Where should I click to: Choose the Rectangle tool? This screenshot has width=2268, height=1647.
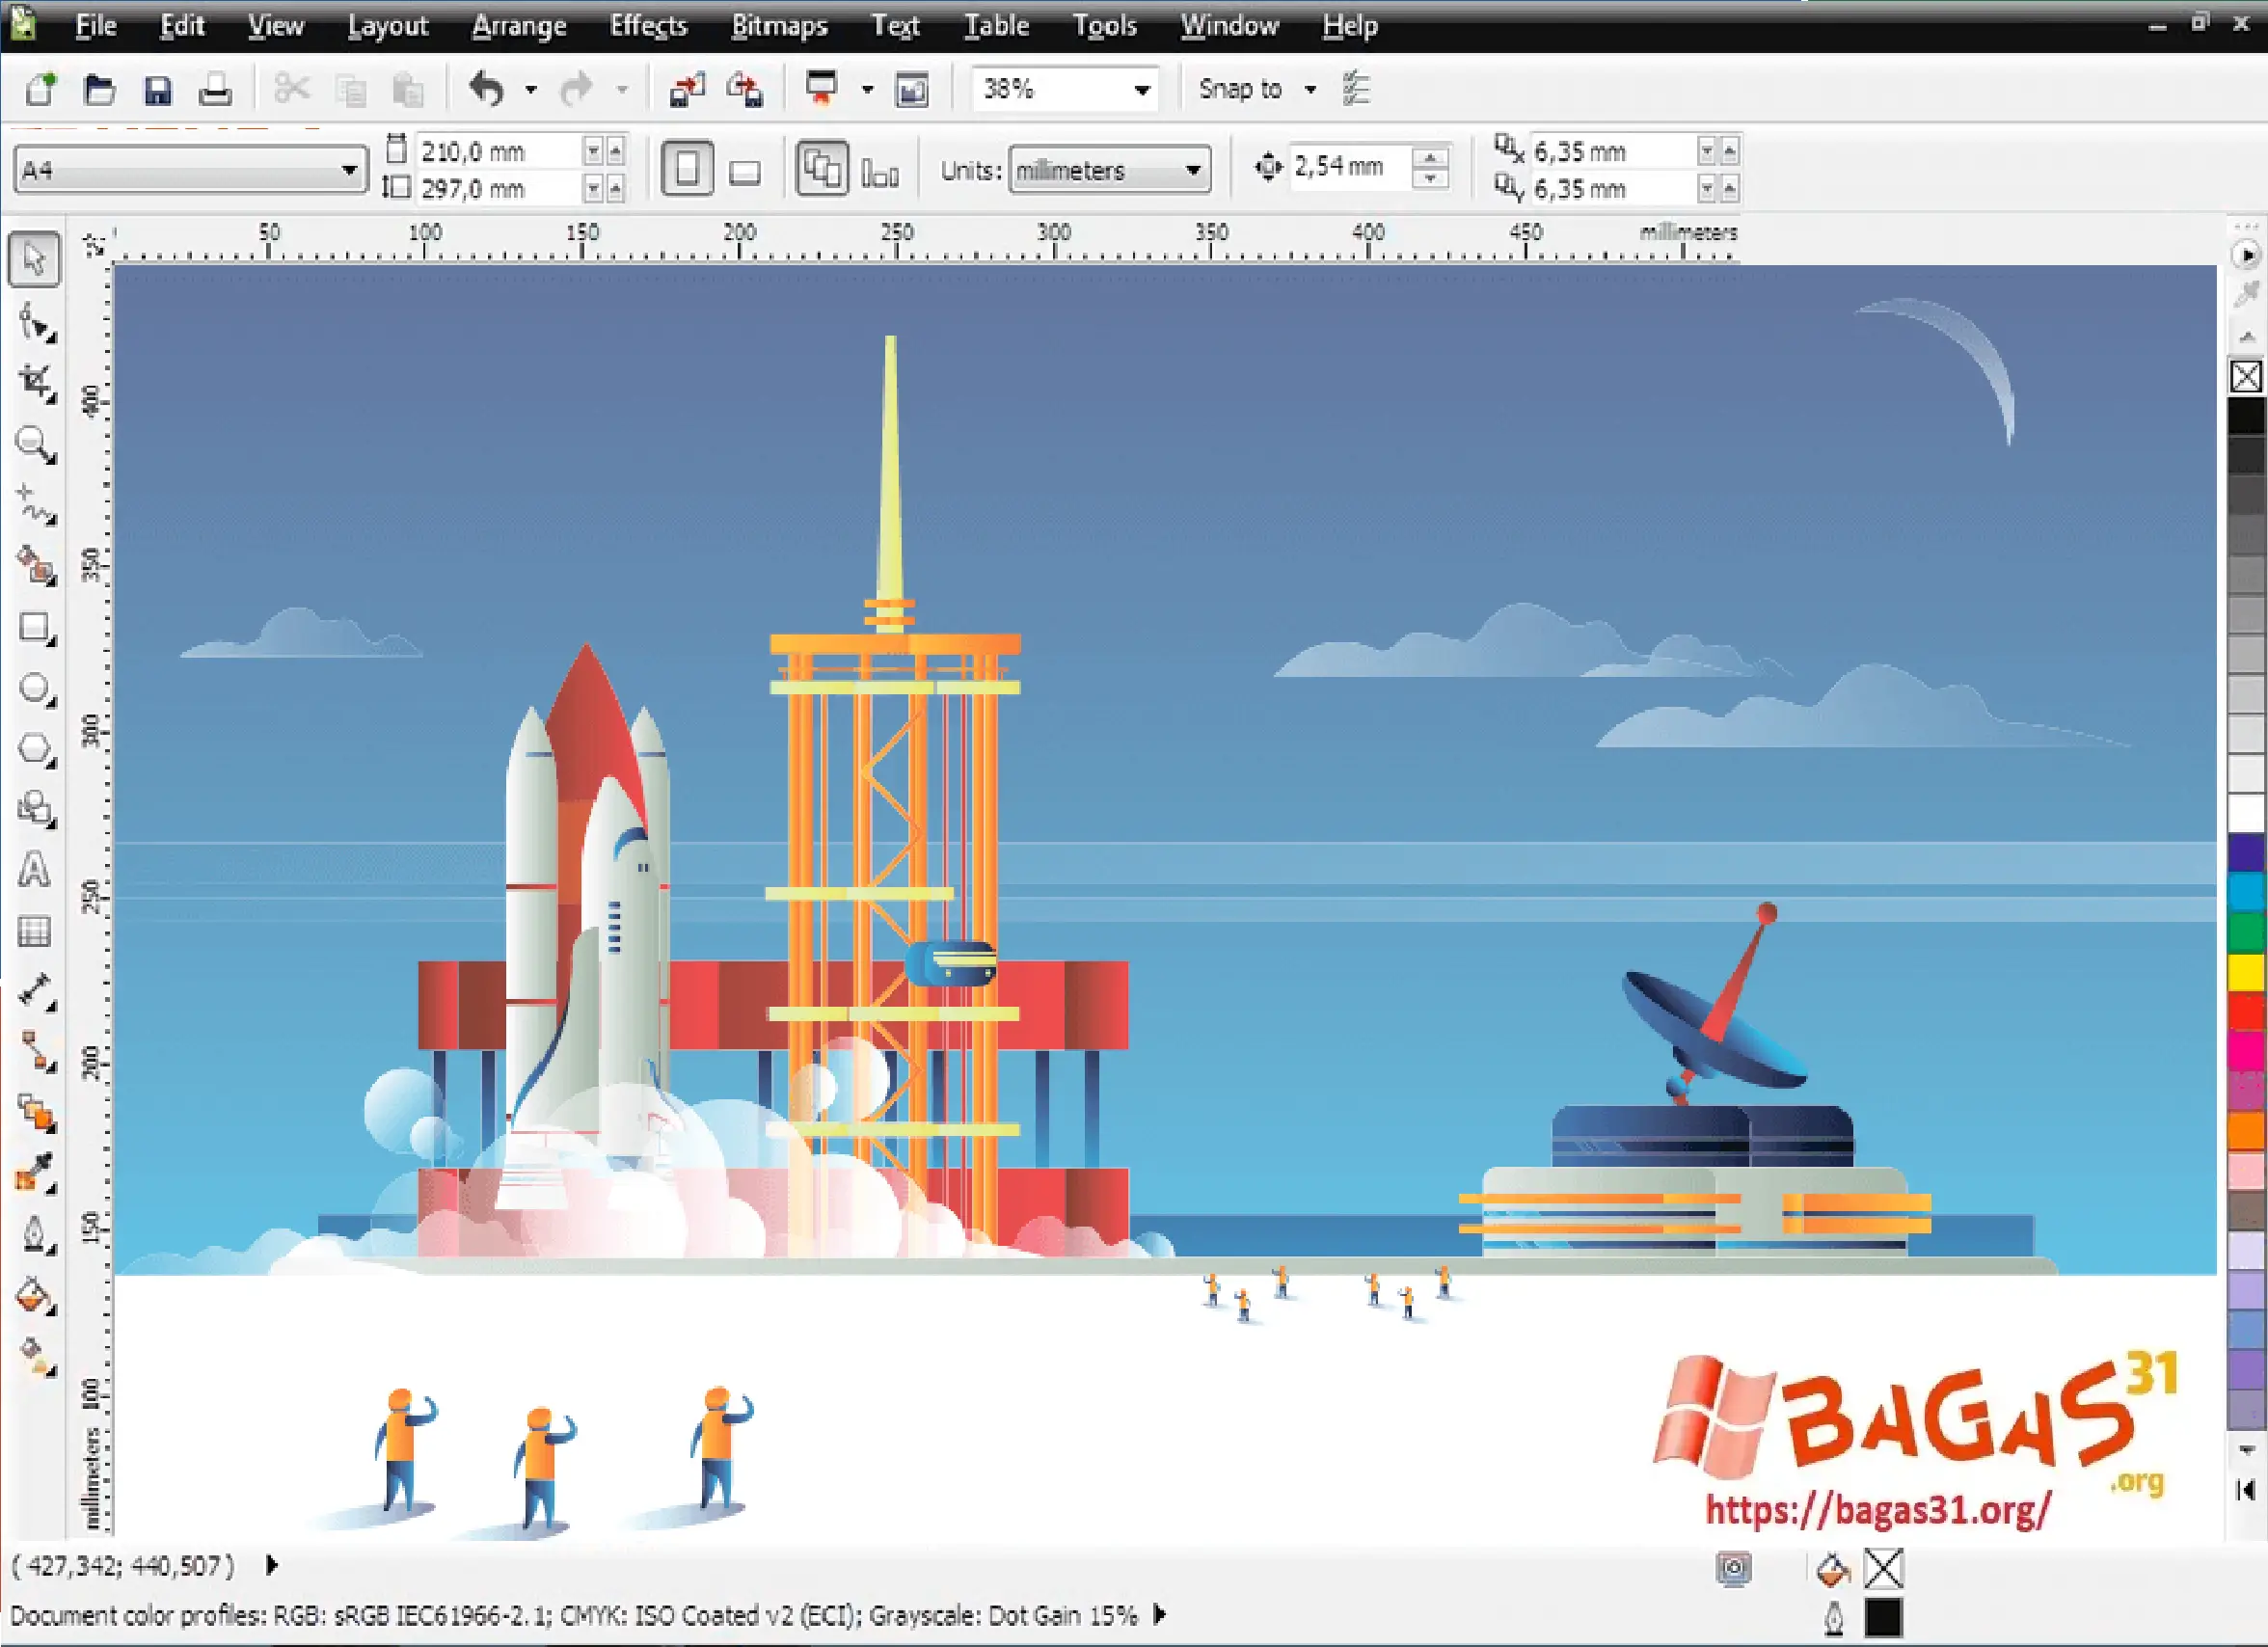click(33, 628)
